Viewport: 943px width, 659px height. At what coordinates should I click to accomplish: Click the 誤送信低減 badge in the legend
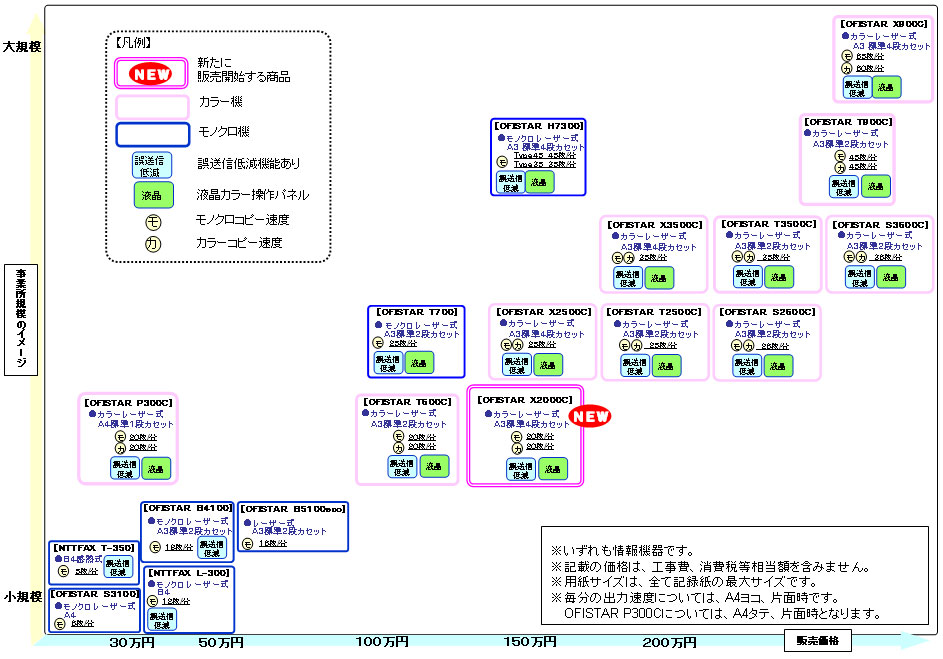152,165
